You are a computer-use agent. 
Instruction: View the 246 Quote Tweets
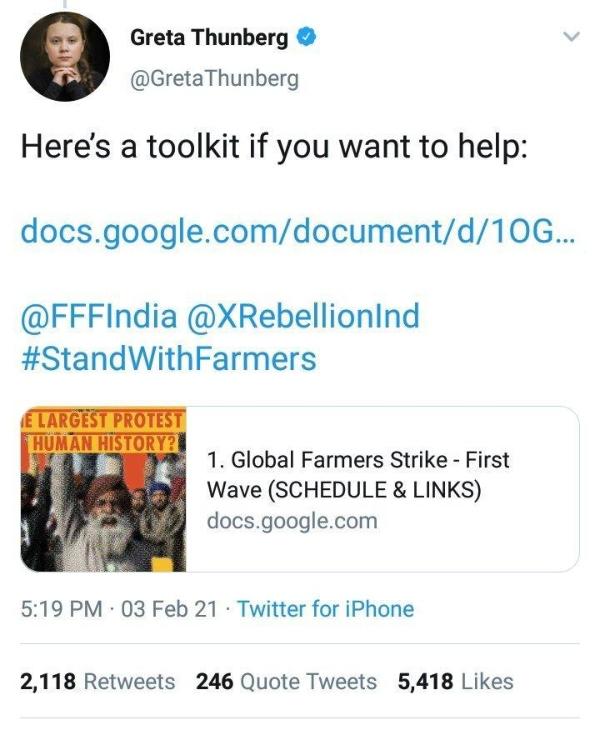(x=286, y=682)
